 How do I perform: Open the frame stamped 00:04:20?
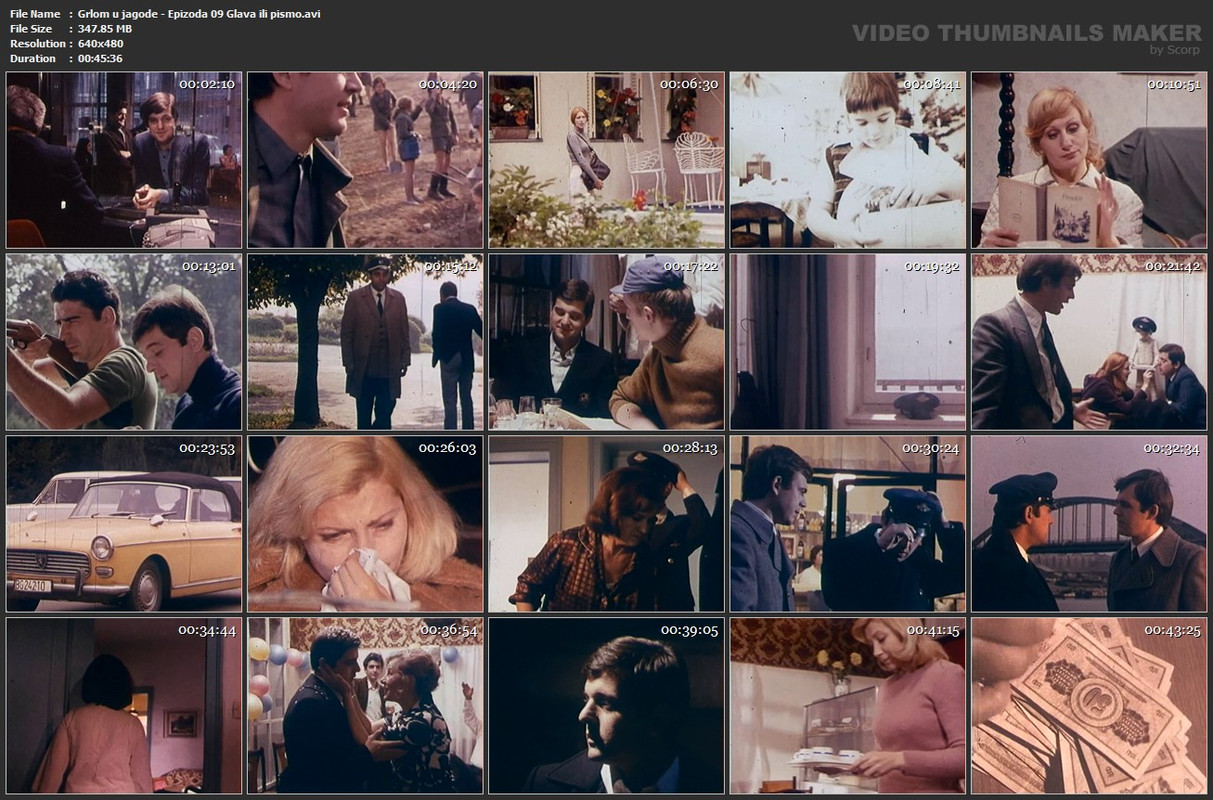tap(365, 160)
